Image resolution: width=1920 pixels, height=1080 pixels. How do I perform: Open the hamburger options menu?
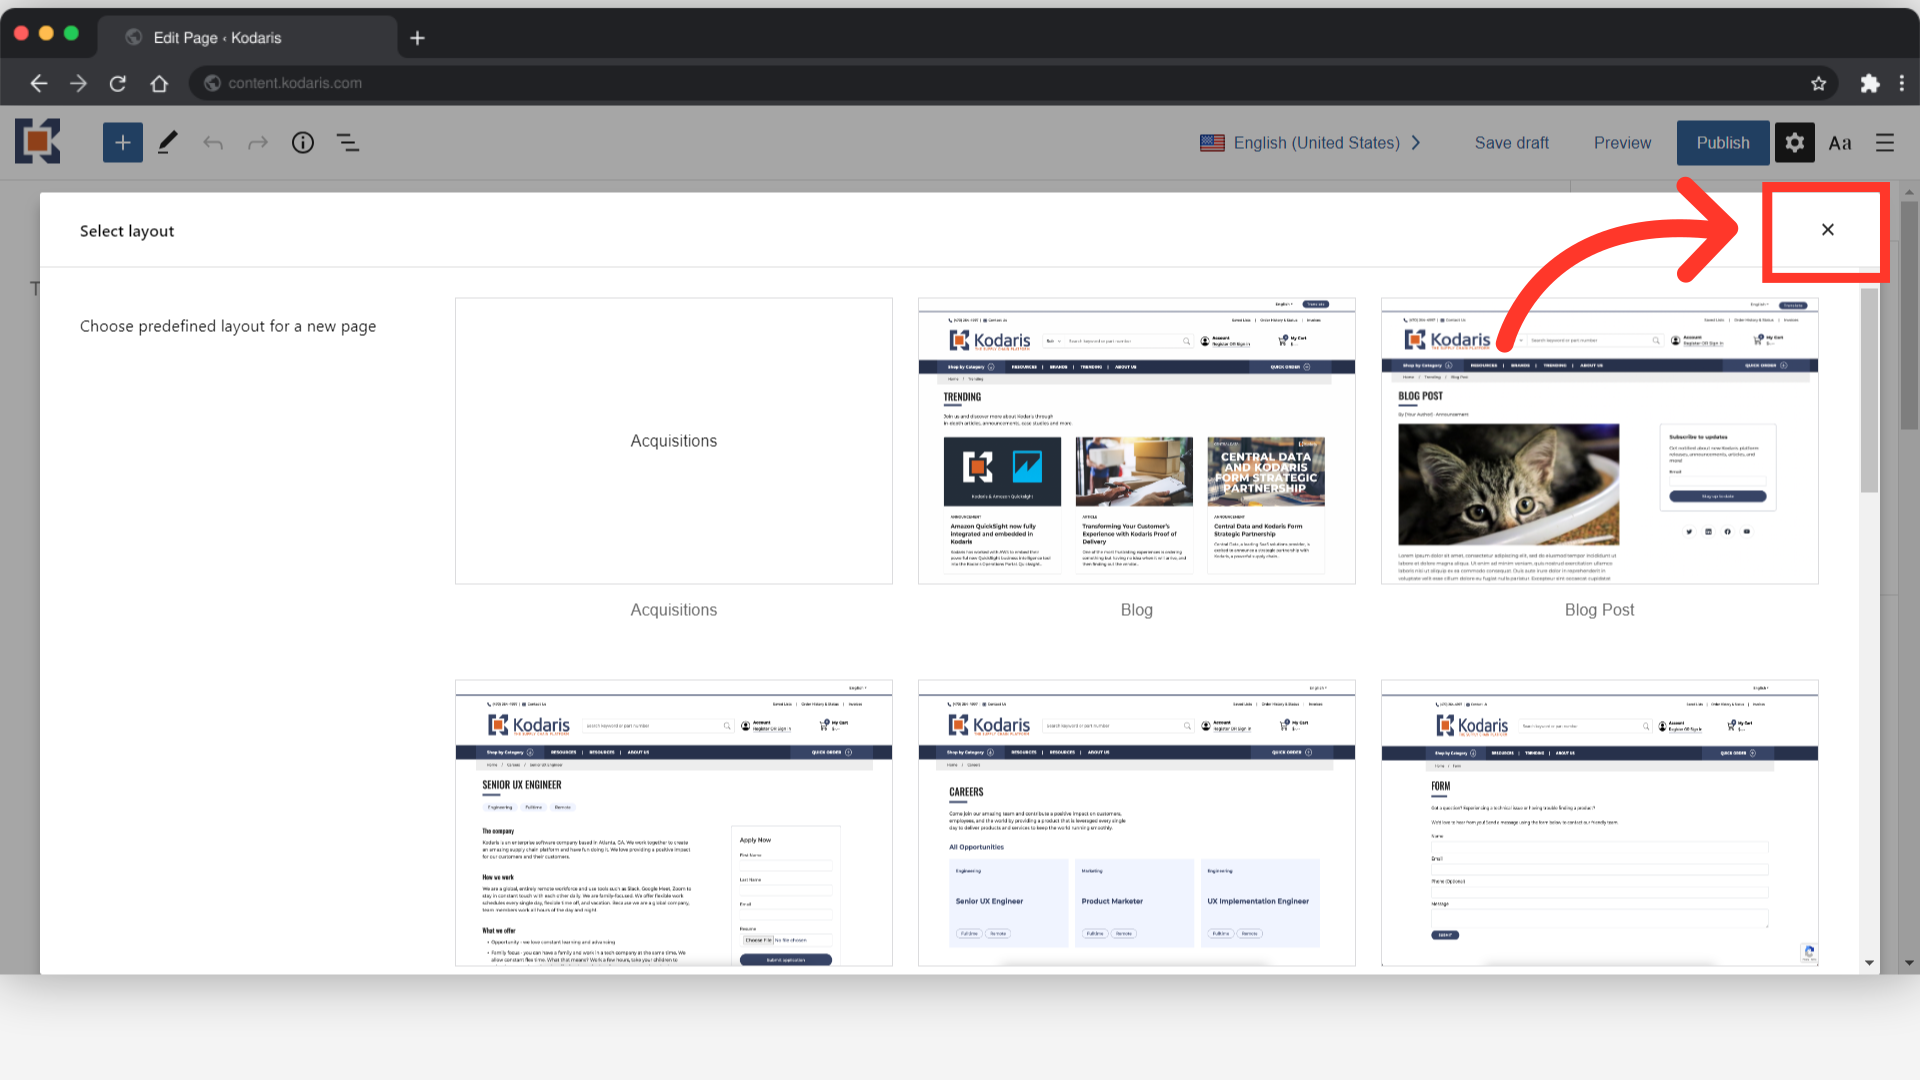pyautogui.click(x=1885, y=143)
